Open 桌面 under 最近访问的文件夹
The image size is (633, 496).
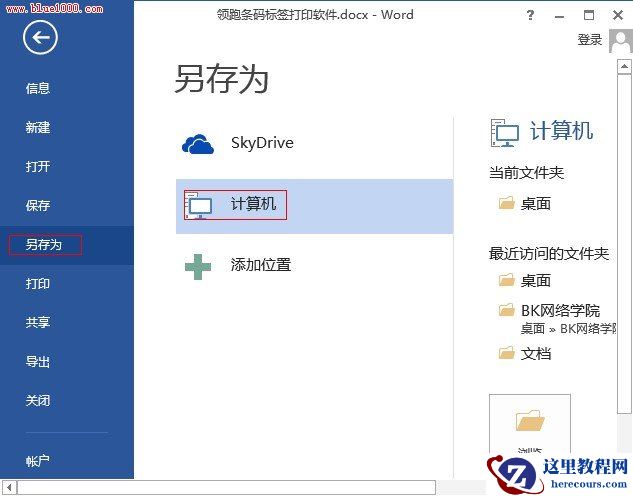tap(536, 280)
